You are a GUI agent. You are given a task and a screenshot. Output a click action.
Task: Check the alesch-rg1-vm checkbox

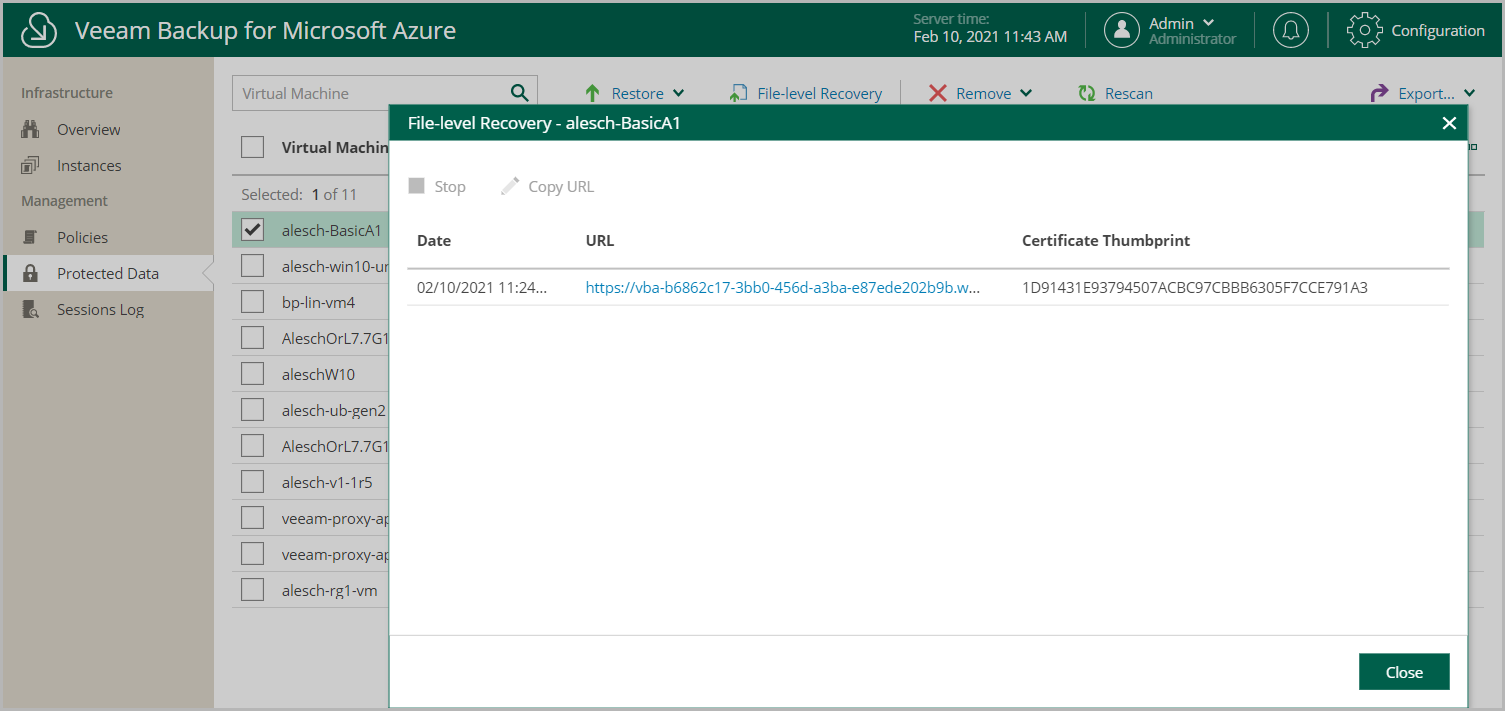(x=253, y=590)
